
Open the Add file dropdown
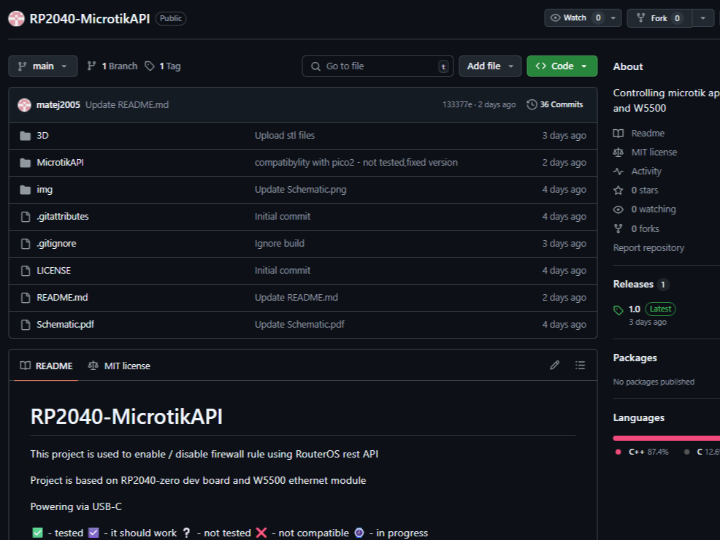tap(490, 66)
